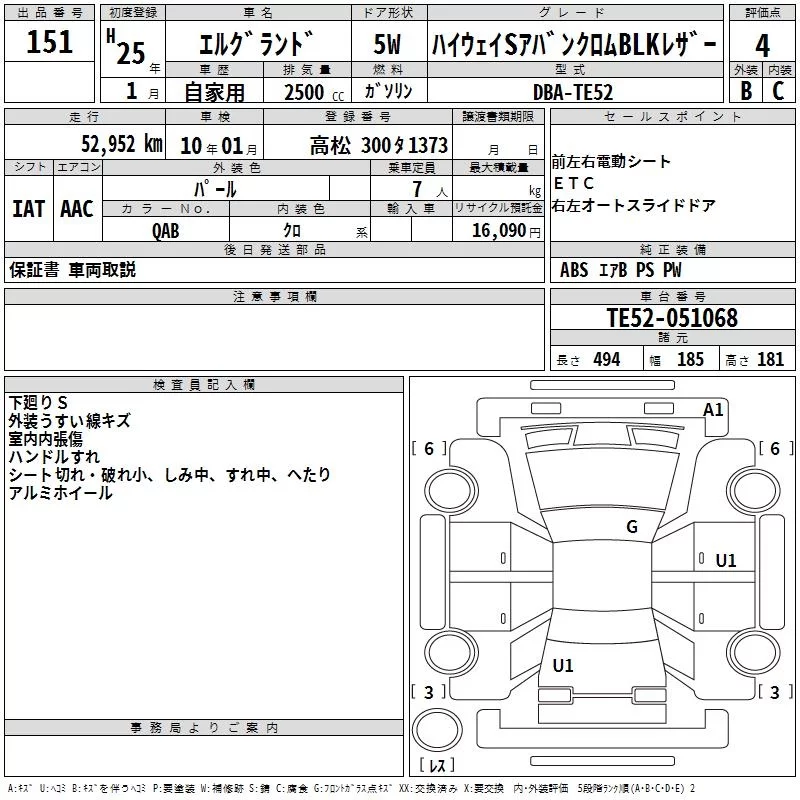Click the セールスポイント header
Screen dimensions: 800x800
pyautogui.click(x=672, y=117)
